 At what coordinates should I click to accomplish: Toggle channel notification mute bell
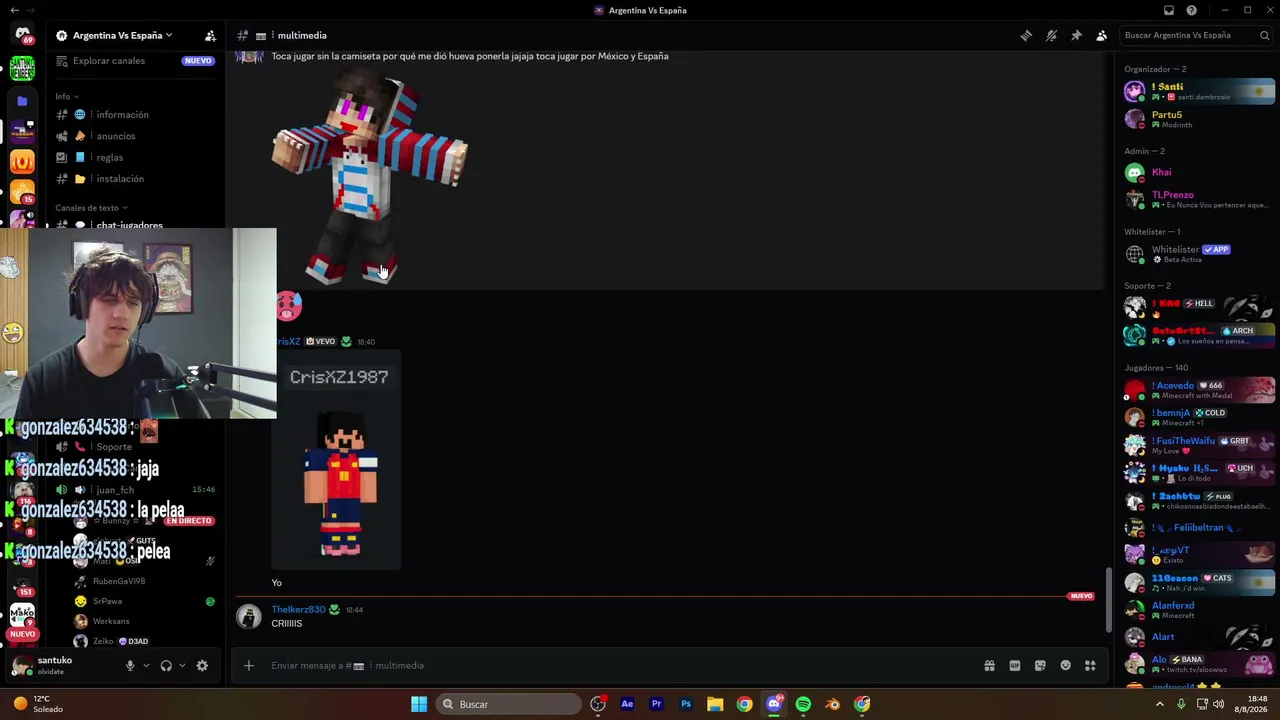pos(1051,35)
